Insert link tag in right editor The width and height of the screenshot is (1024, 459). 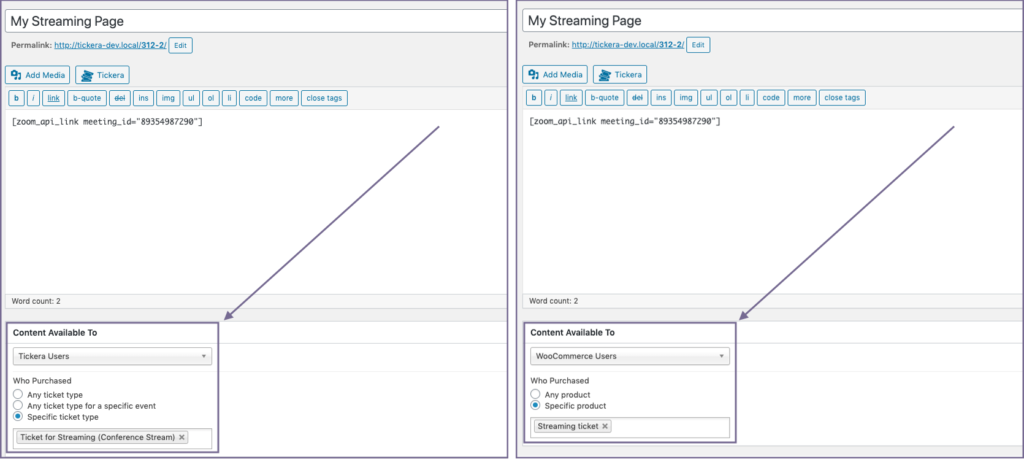click(571, 98)
